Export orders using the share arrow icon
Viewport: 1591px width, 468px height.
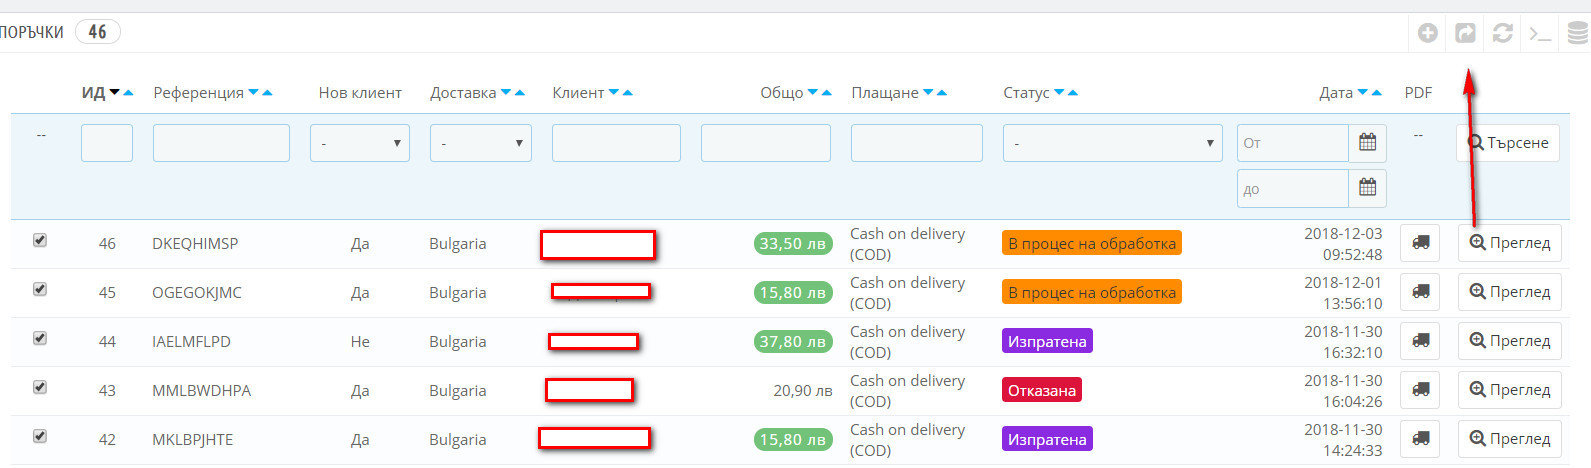click(x=1465, y=33)
